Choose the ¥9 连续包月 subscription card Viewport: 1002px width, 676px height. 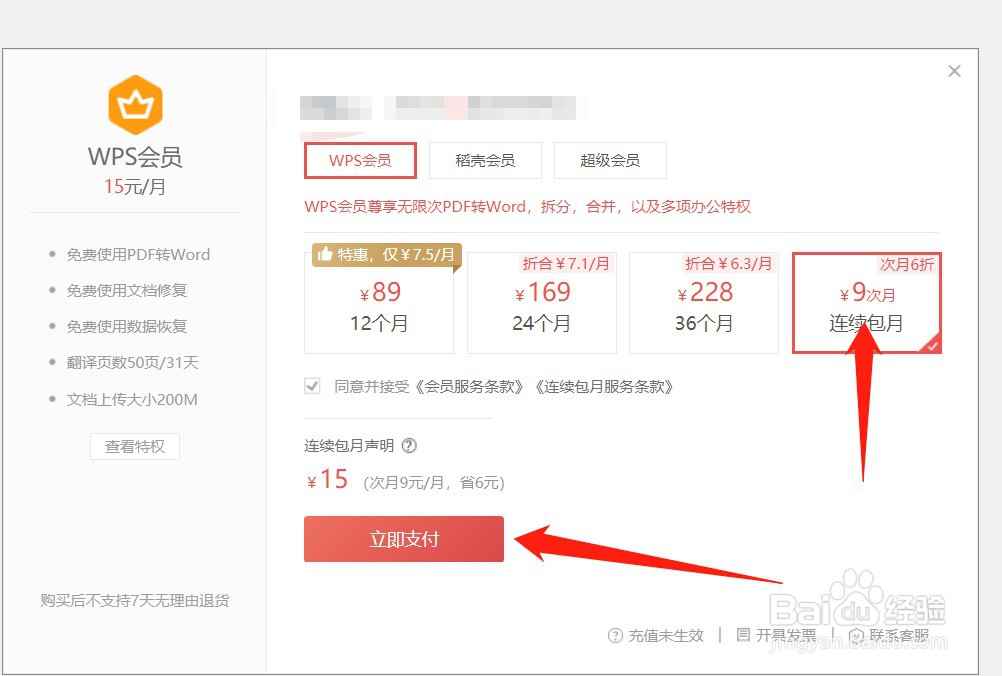[866, 303]
